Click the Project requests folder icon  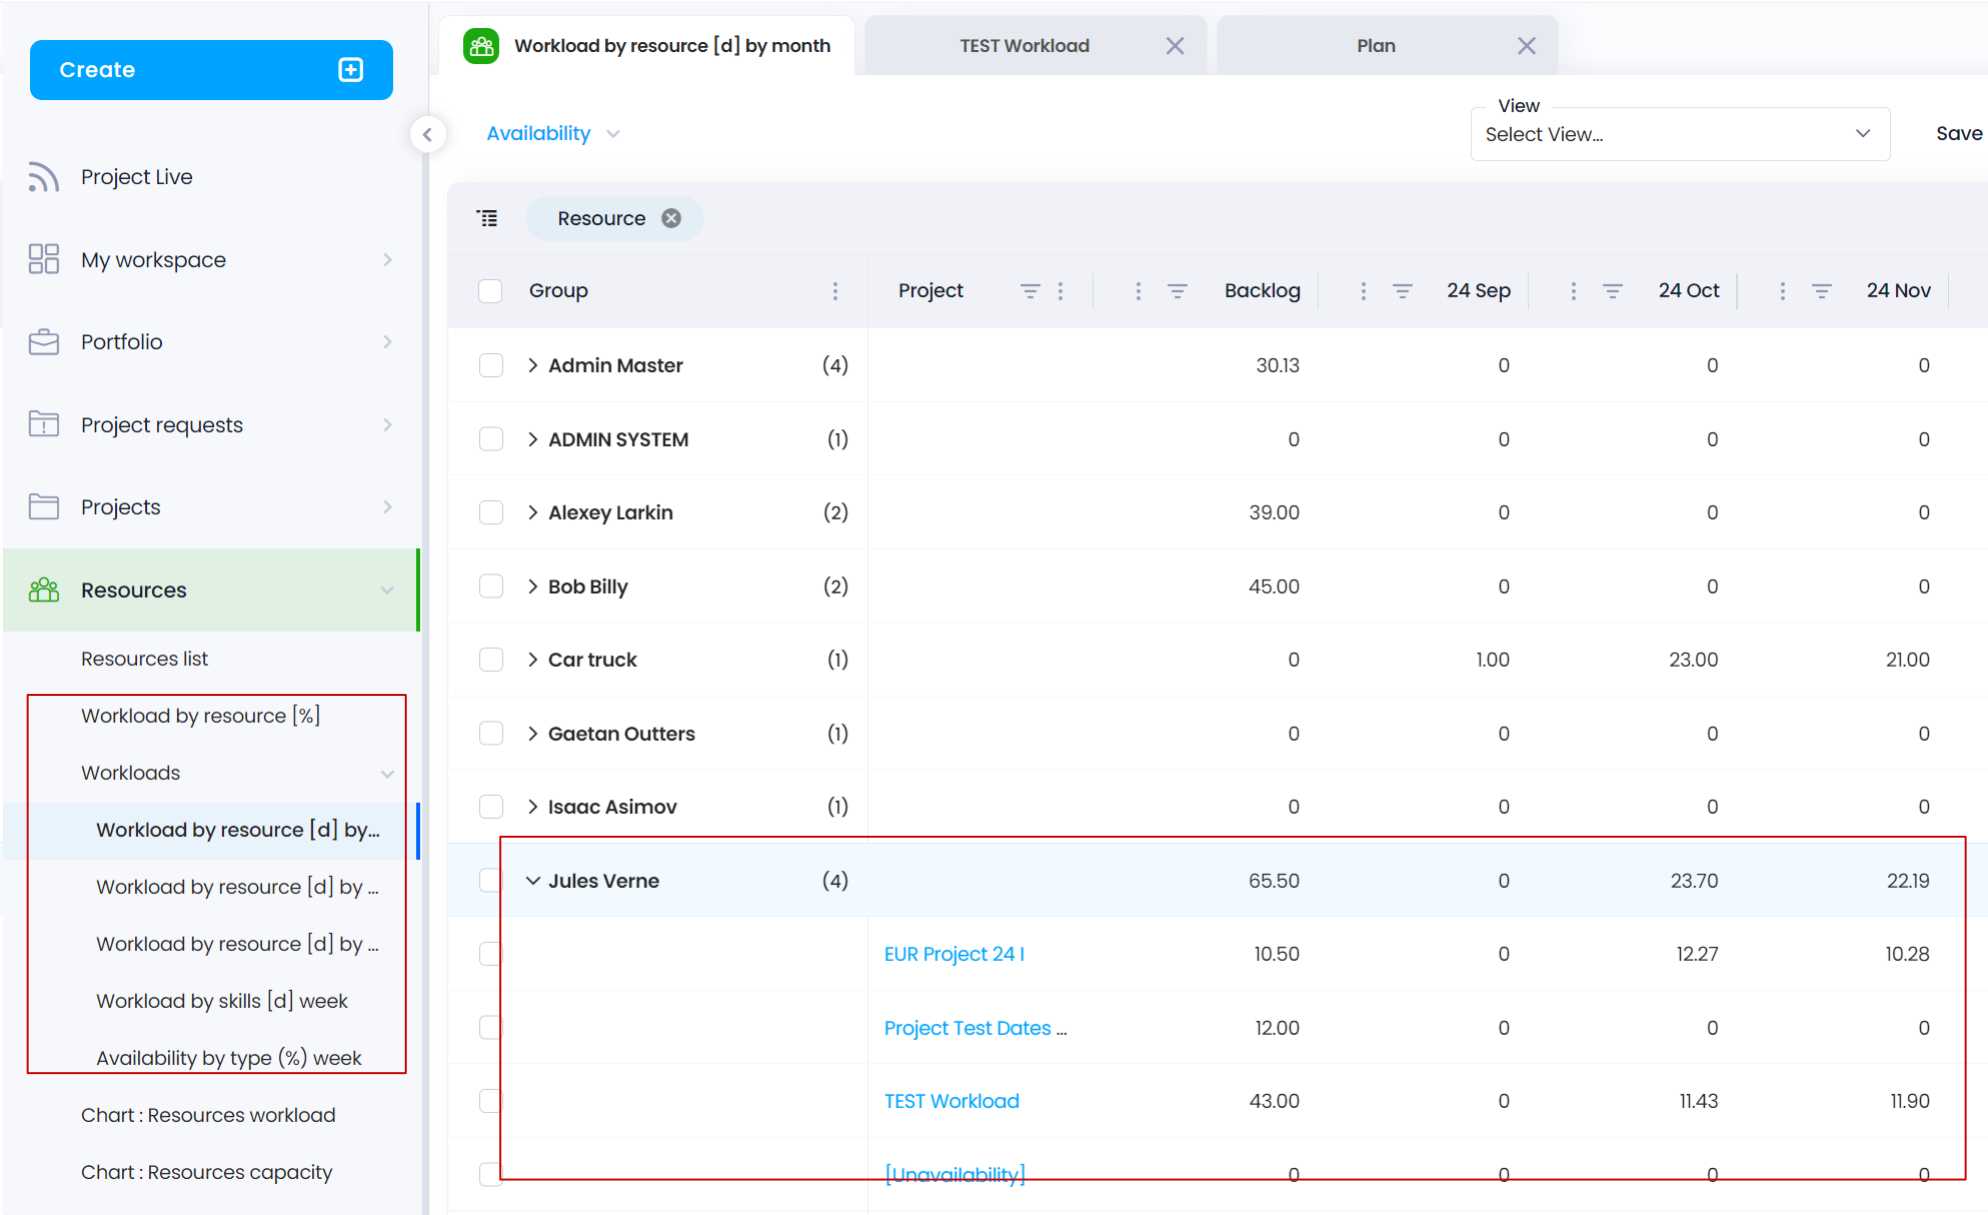coord(43,424)
